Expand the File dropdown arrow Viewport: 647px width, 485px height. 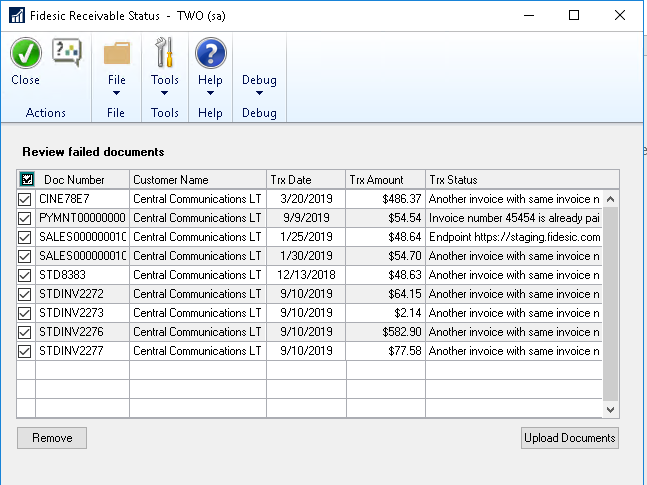[x=117, y=93]
